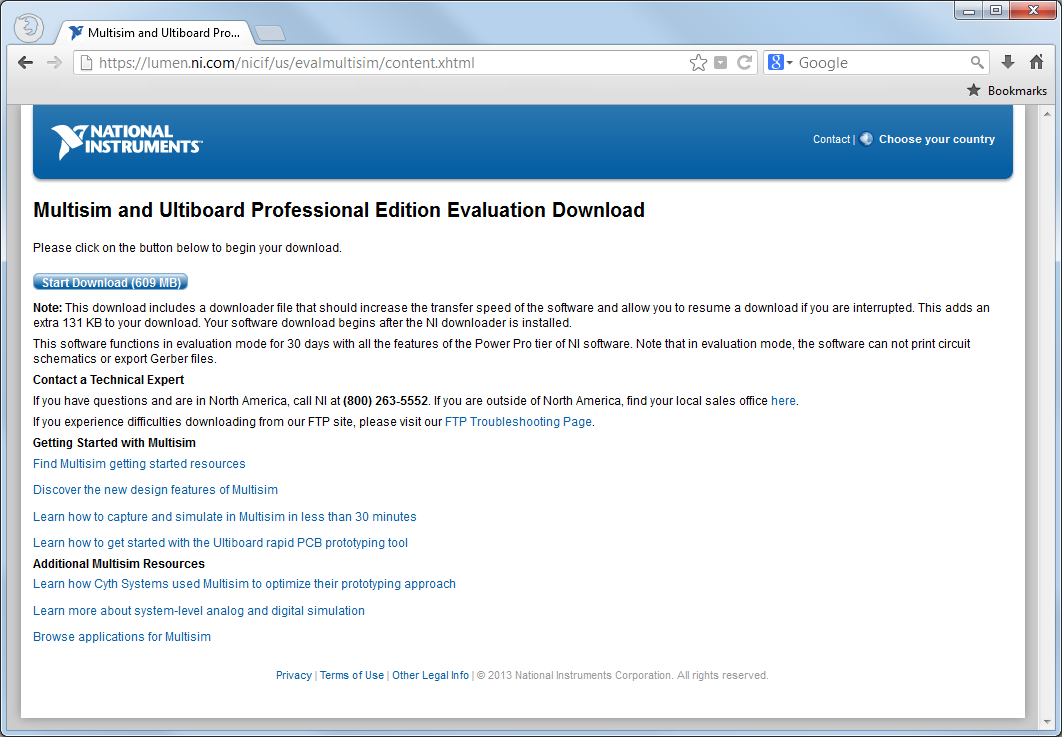Screen dimensions: 1062x737
Task: Click Start Download (609 MB) button
Action: tap(111, 283)
